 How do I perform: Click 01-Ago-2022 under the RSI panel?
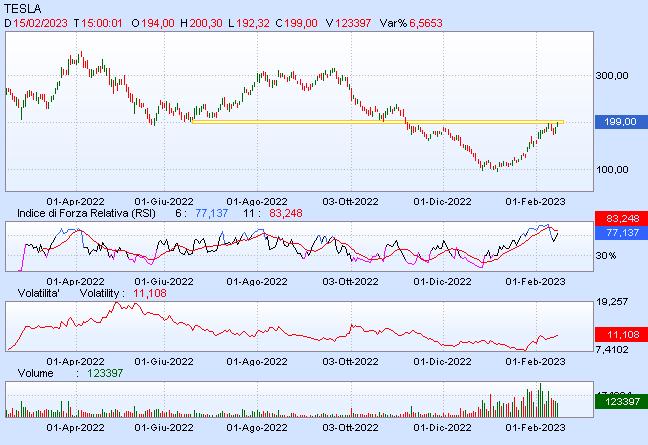click(257, 281)
